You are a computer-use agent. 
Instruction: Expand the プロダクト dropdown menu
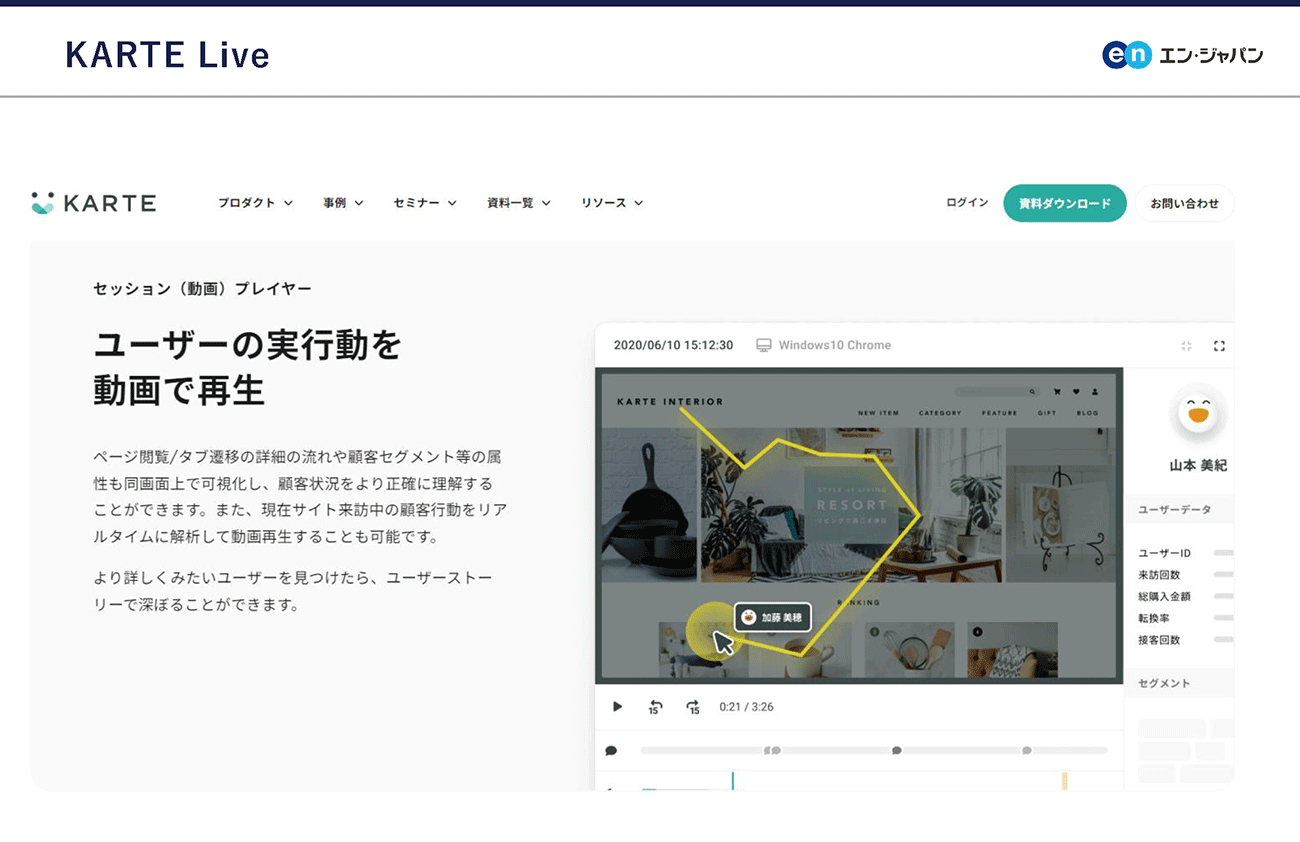[x=255, y=203]
